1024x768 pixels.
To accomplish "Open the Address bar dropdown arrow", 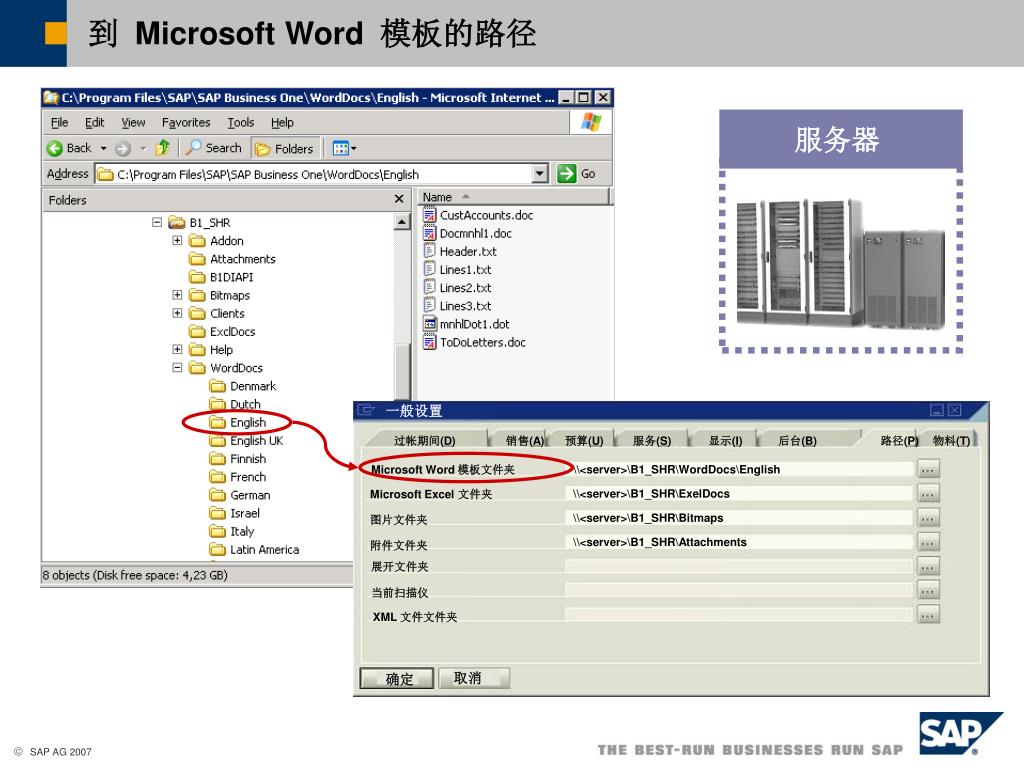I will pos(539,174).
